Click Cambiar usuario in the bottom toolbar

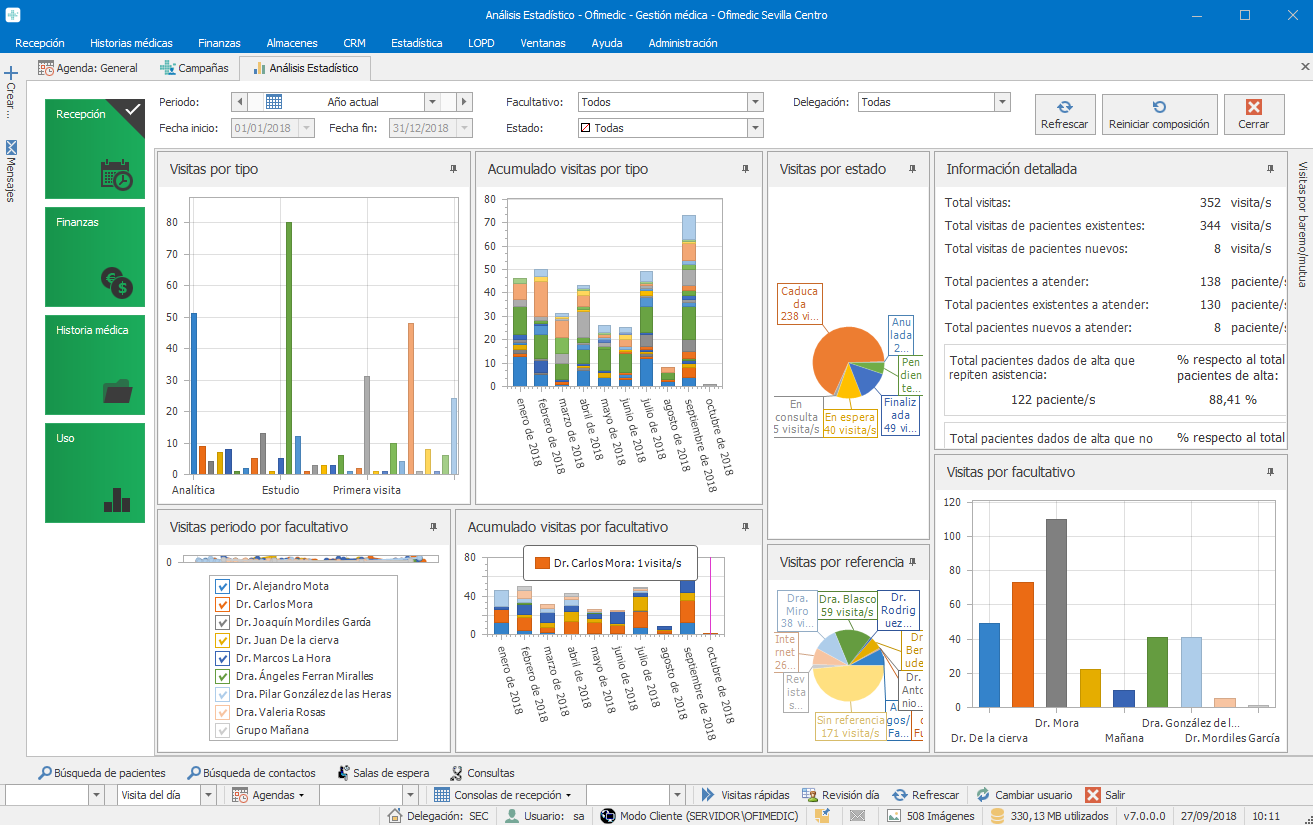(x=1023, y=795)
